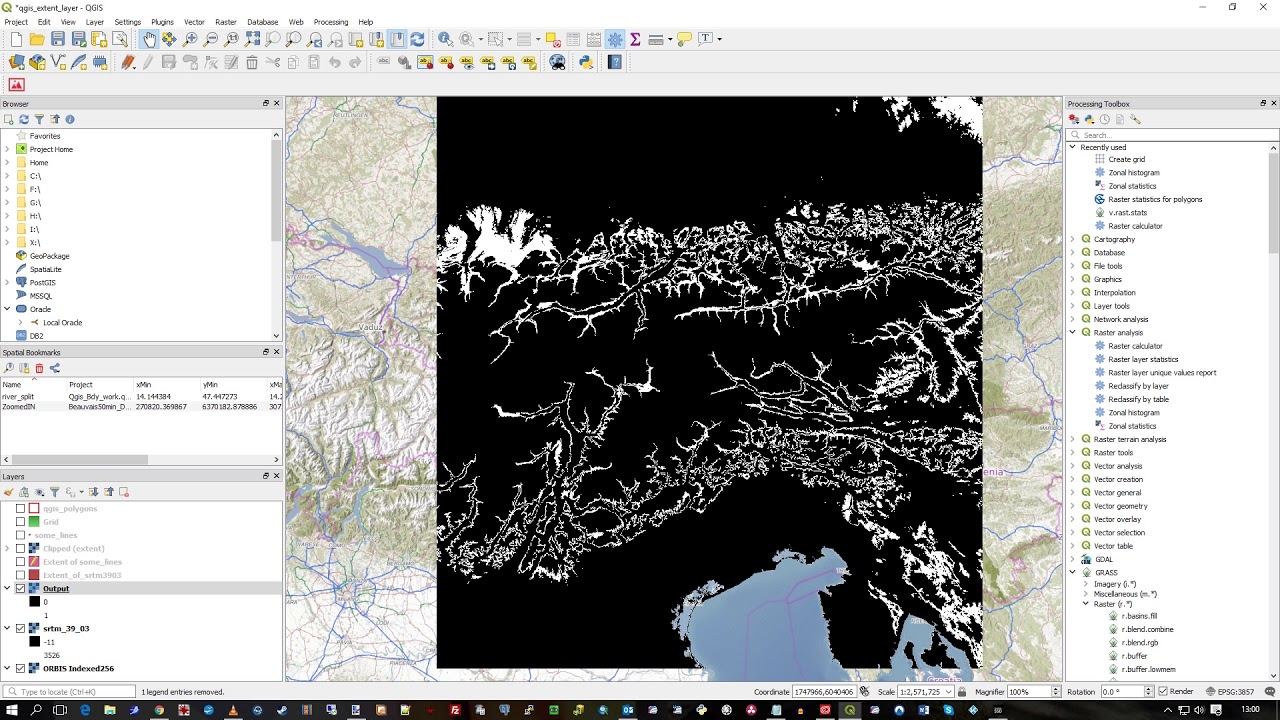Open the Processing menu
The height and width of the screenshot is (720, 1280).
tap(331, 22)
